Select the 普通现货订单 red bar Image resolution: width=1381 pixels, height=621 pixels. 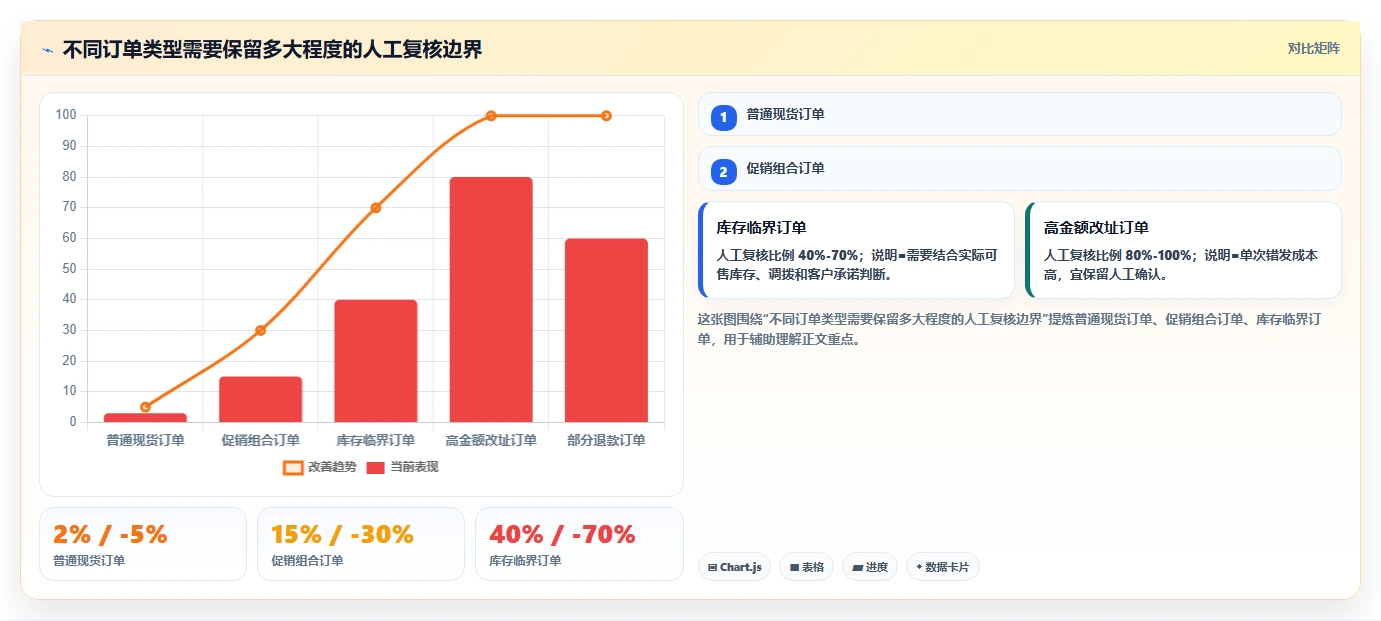pyautogui.click(x=146, y=417)
